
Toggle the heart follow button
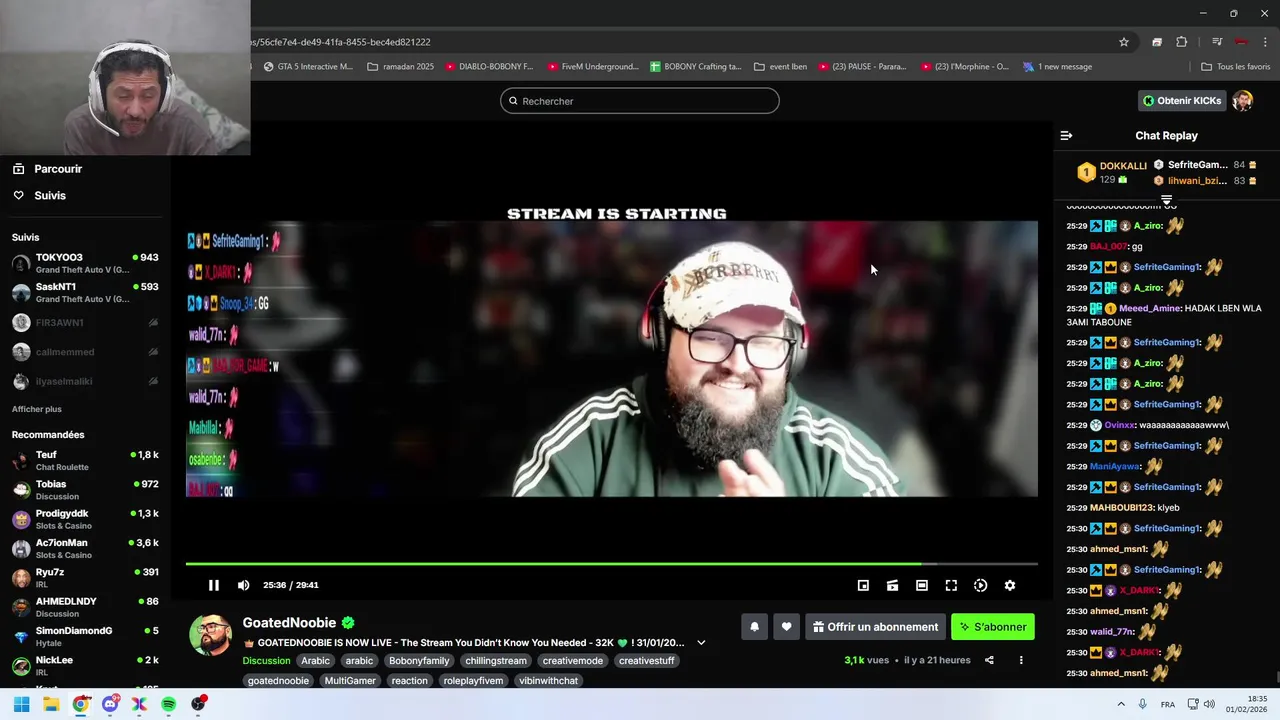point(786,627)
